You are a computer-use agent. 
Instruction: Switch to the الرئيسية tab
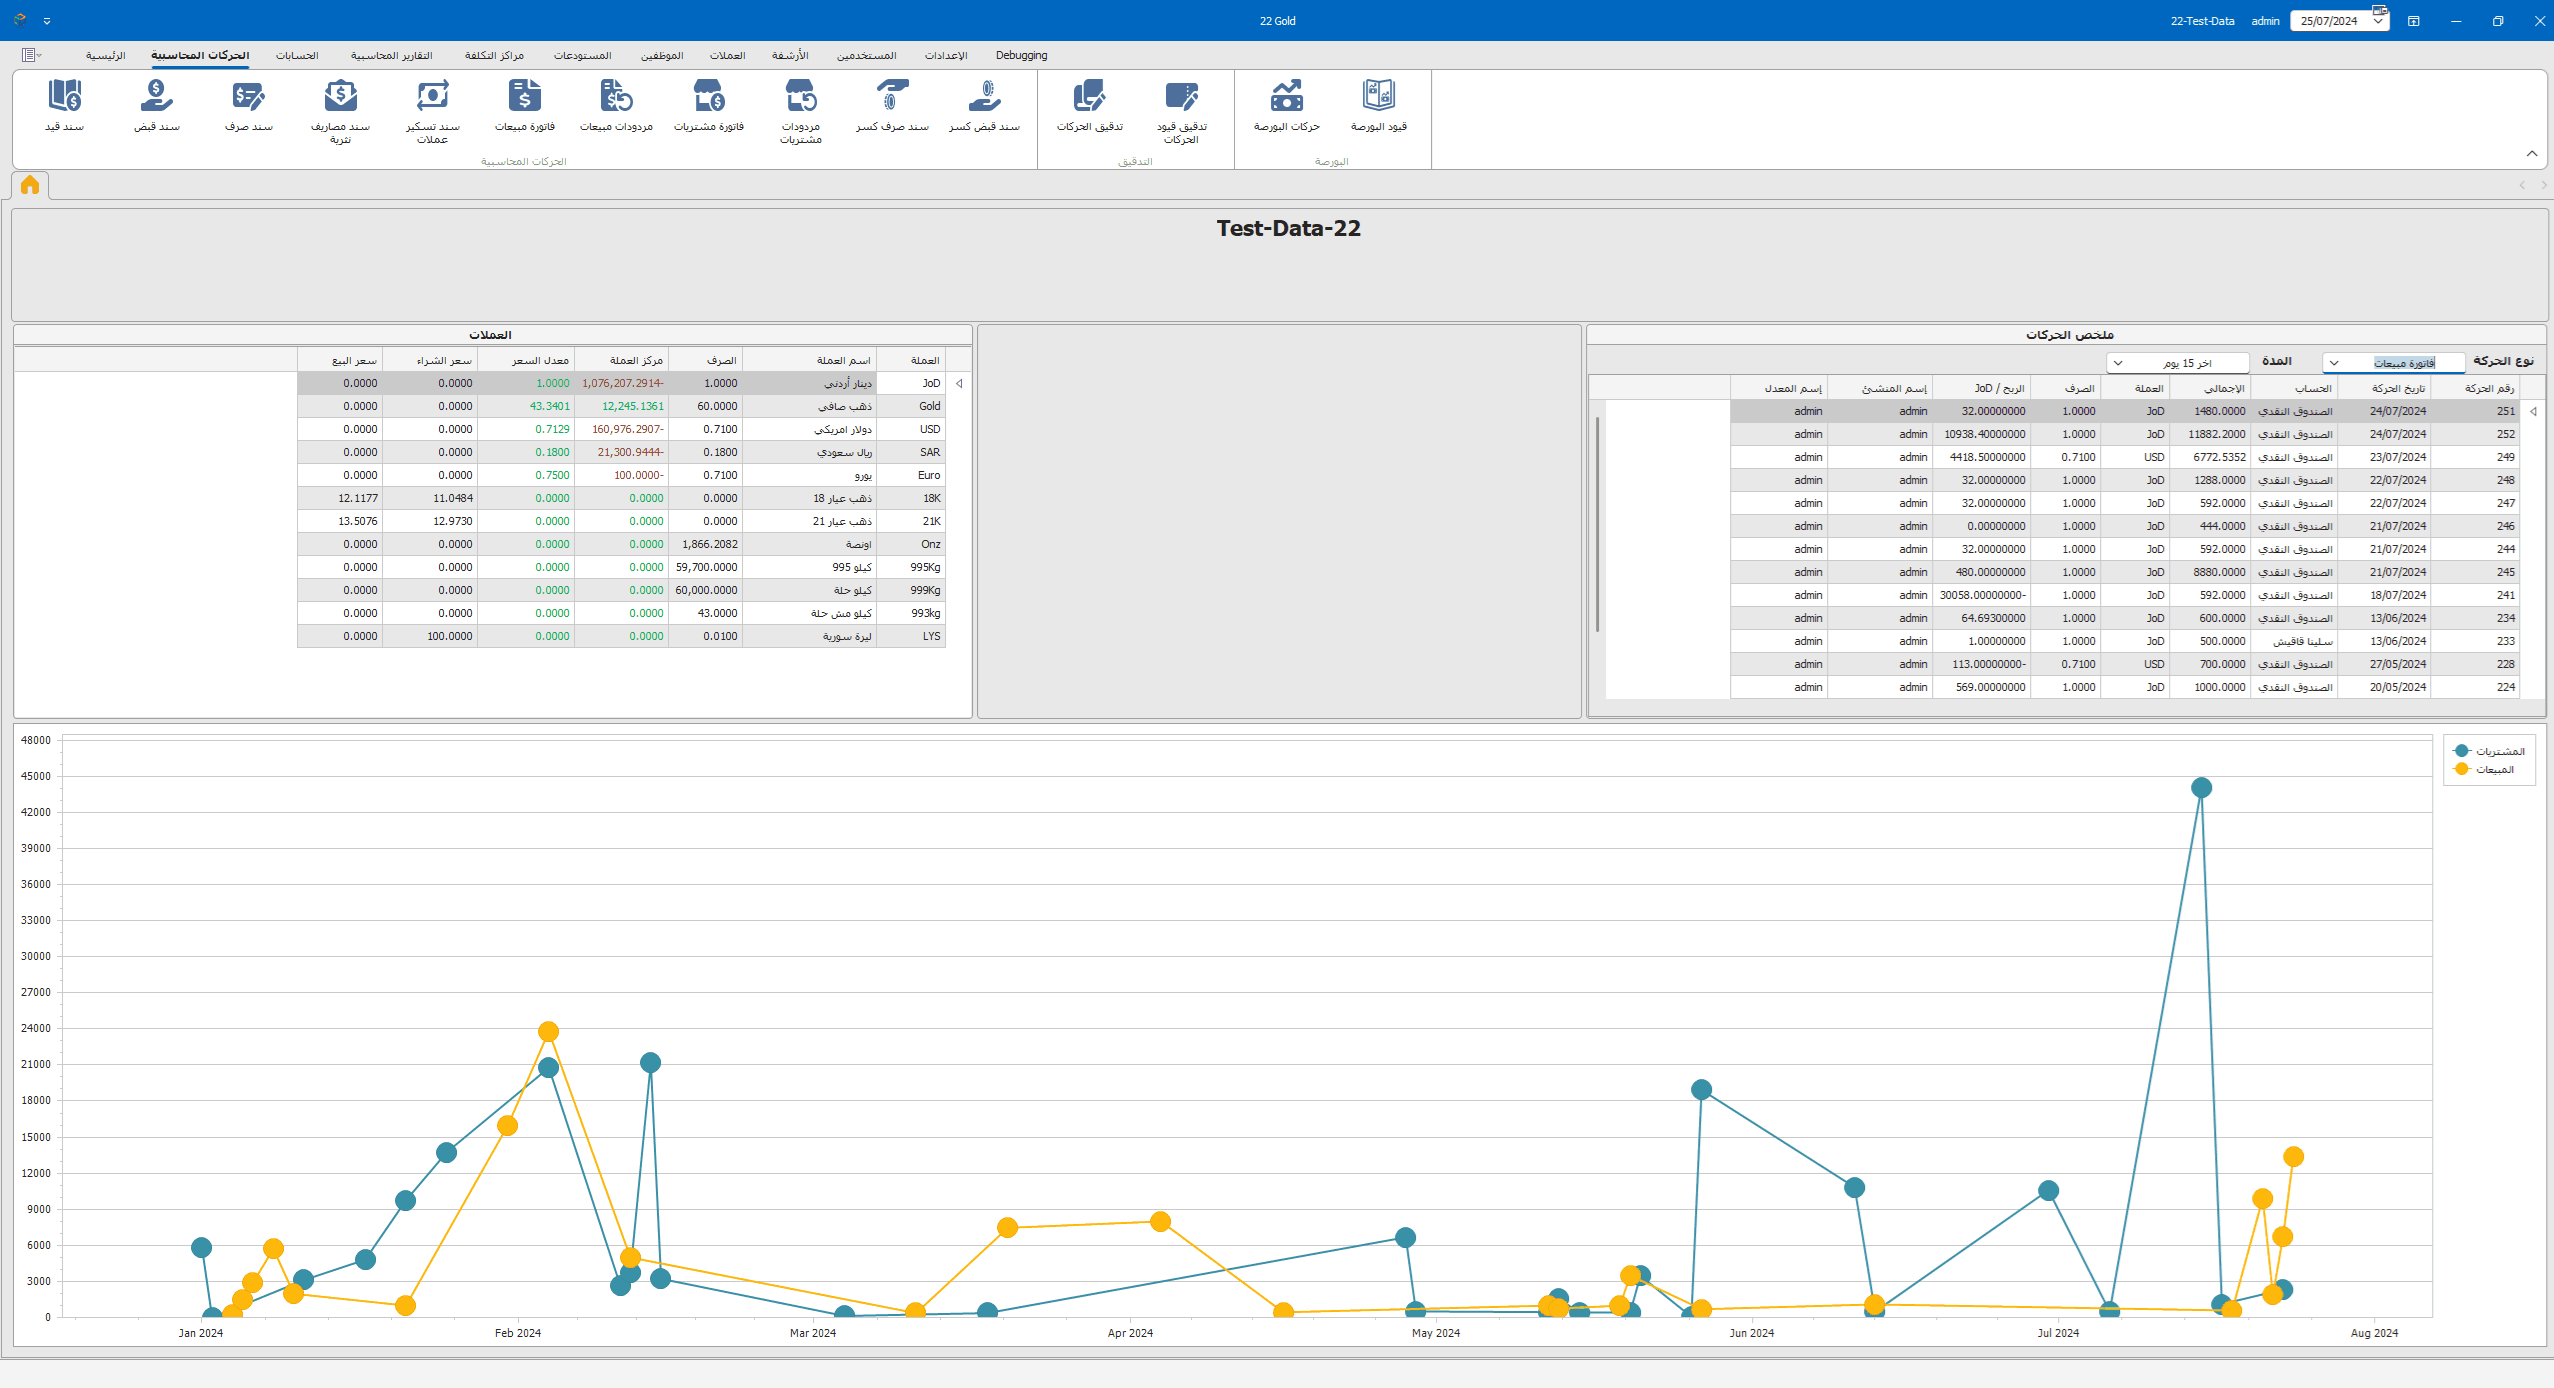point(105,55)
